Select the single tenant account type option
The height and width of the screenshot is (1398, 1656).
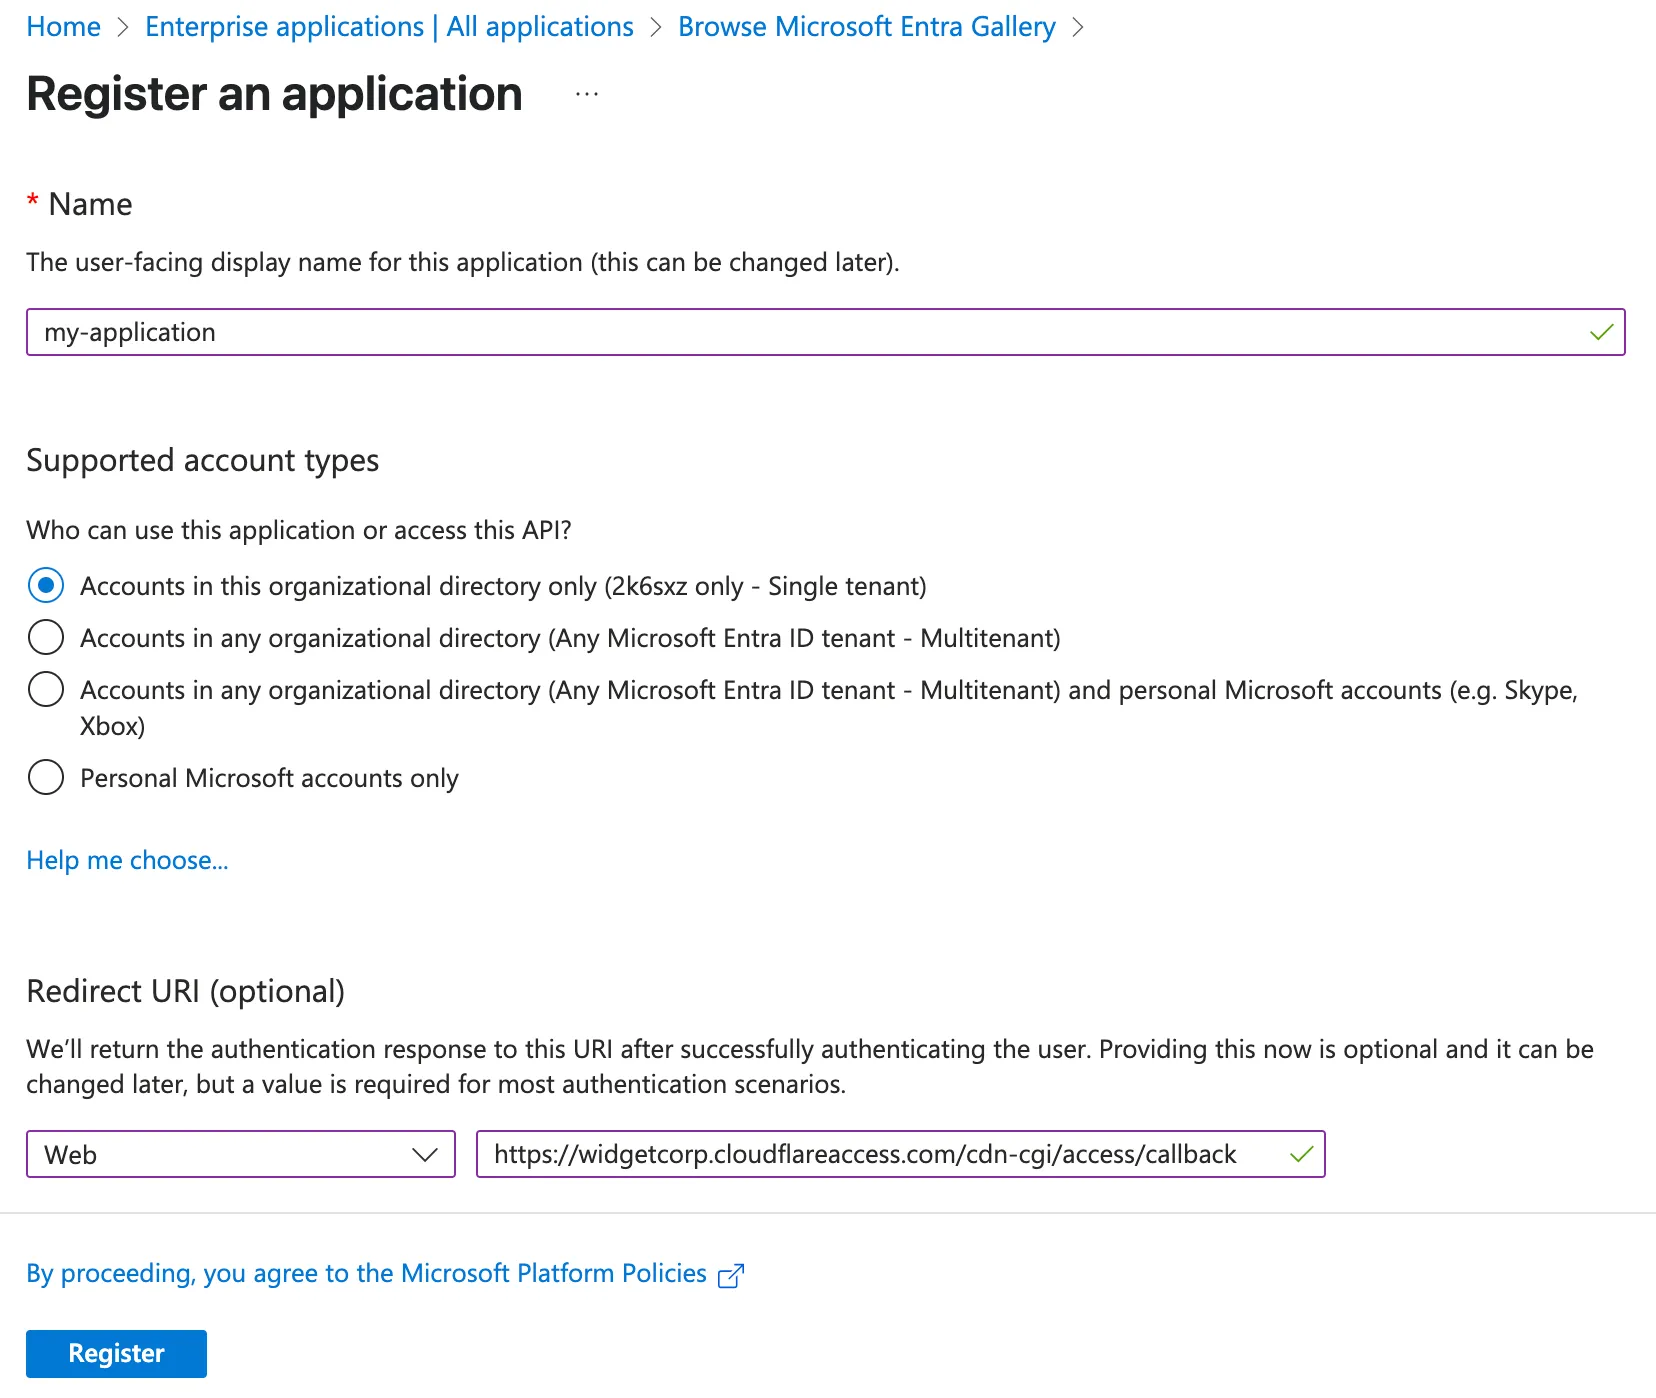coord(46,586)
